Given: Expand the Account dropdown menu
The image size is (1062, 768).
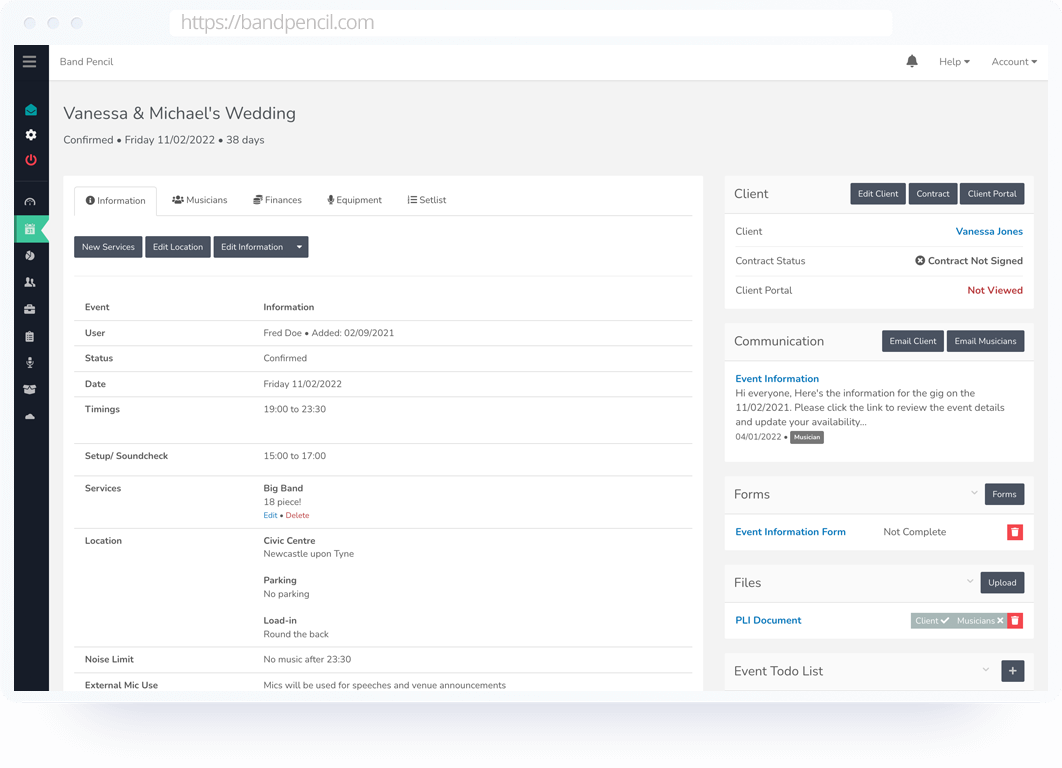Looking at the screenshot, I should [1014, 62].
